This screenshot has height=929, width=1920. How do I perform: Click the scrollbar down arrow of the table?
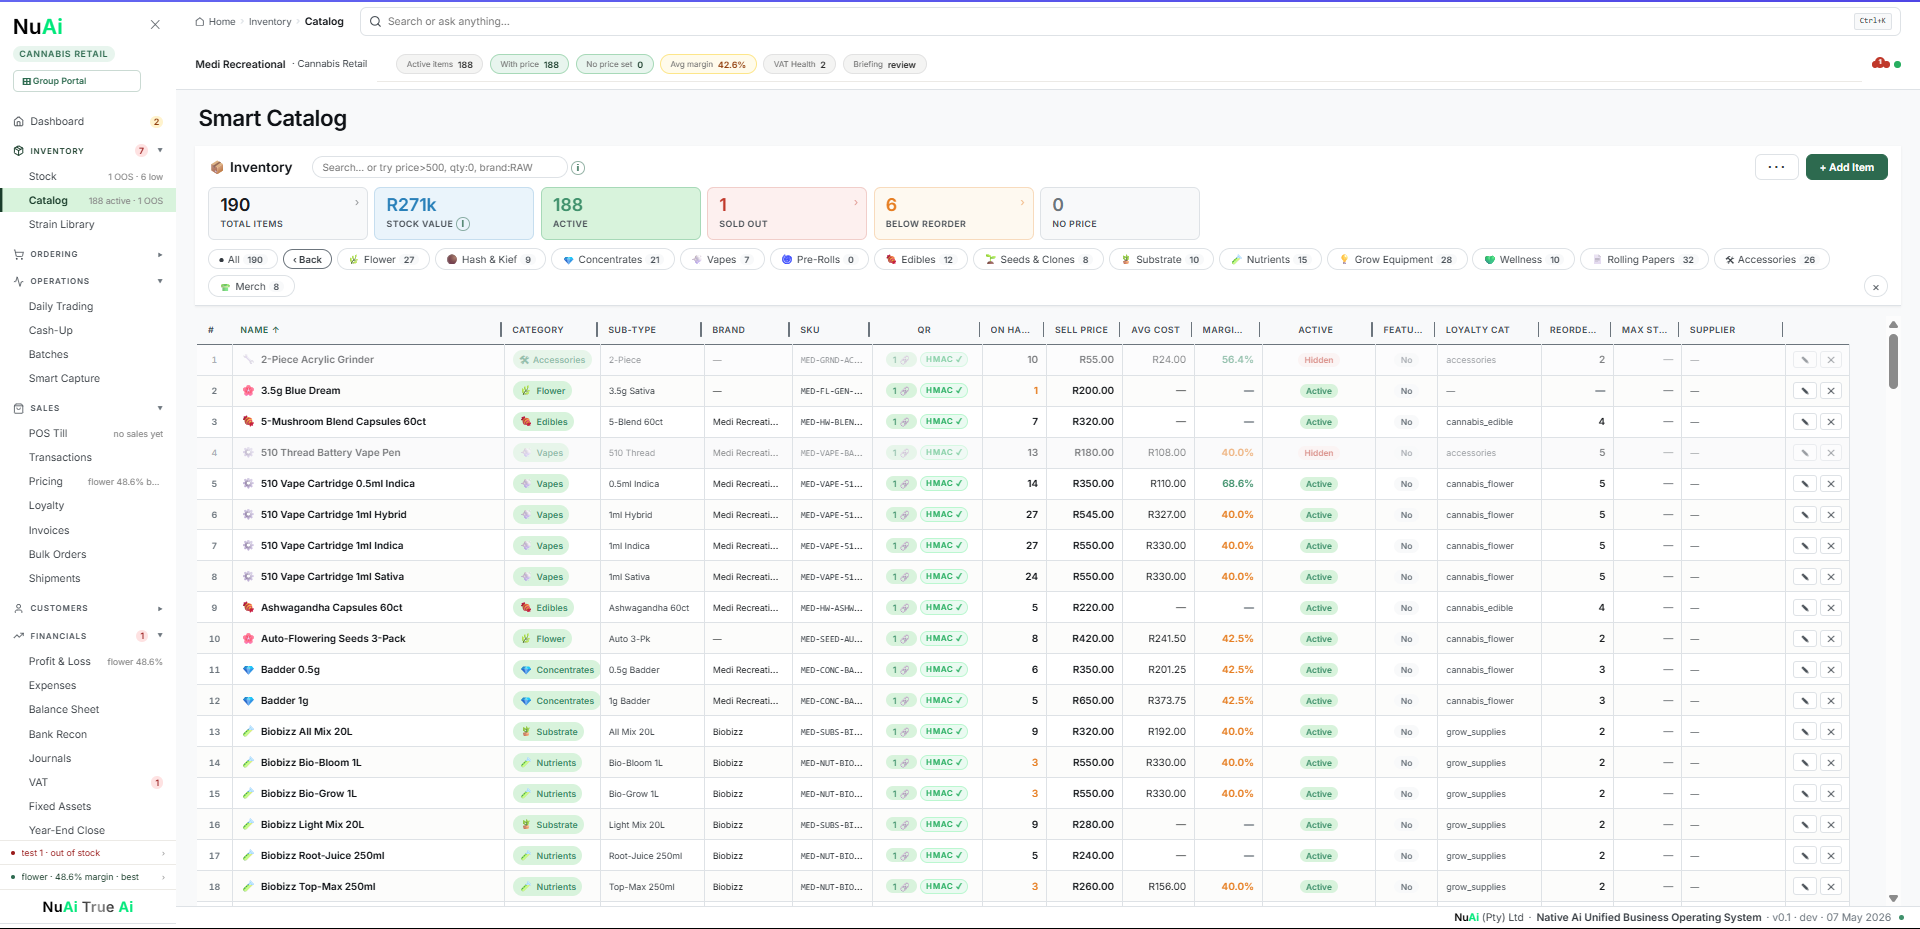[1893, 898]
